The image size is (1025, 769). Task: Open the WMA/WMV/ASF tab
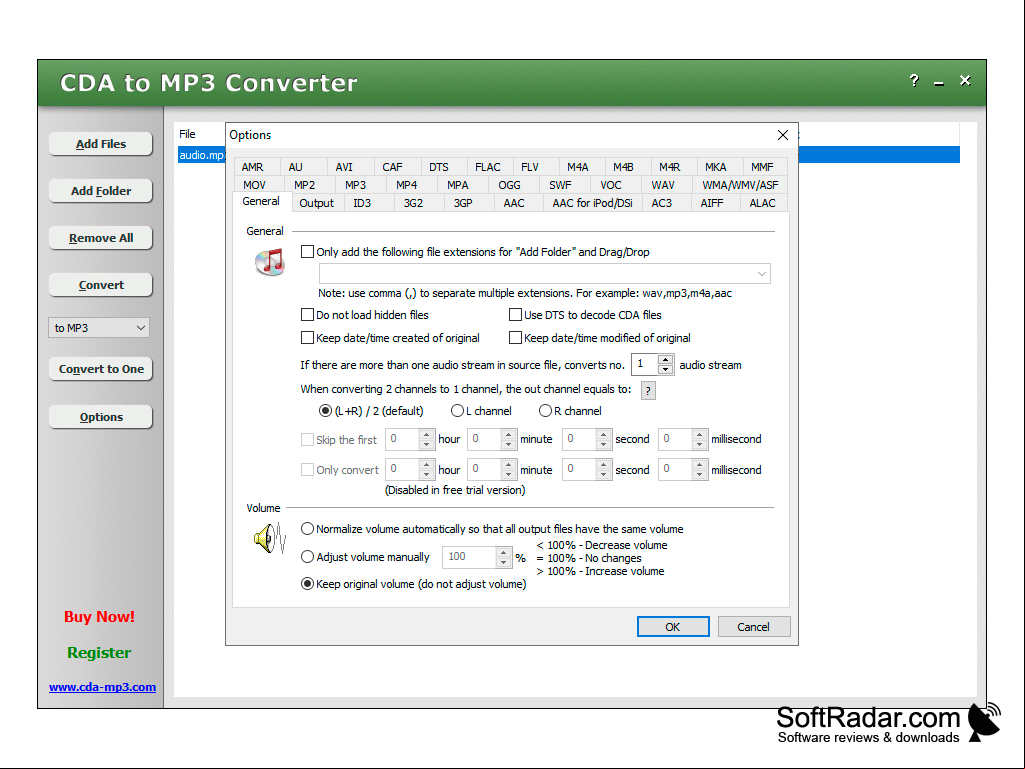coord(740,185)
